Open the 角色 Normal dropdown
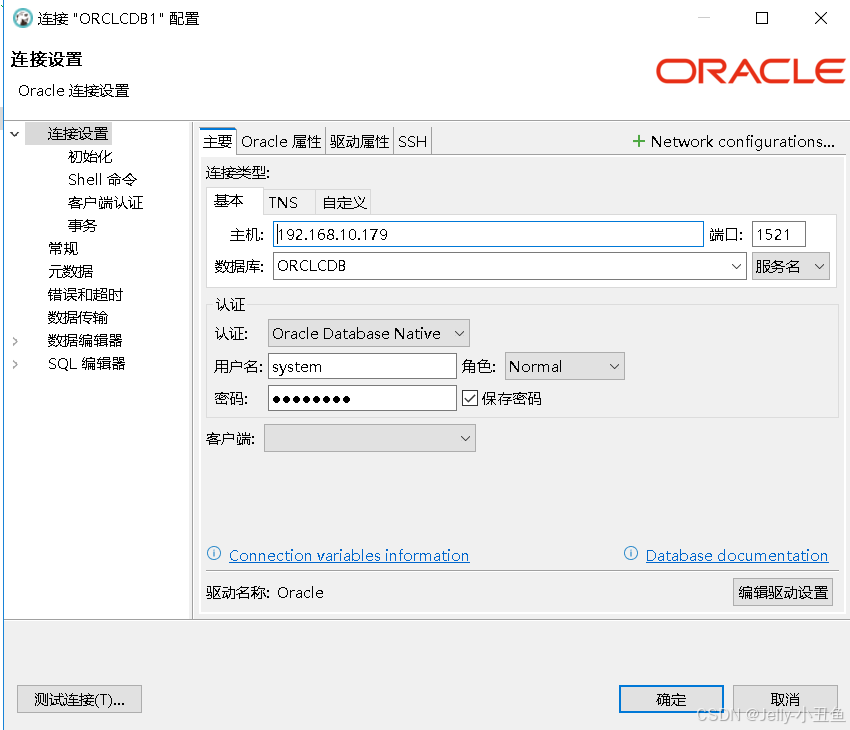Image resolution: width=850 pixels, height=730 pixels. pyautogui.click(x=564, y=366)
